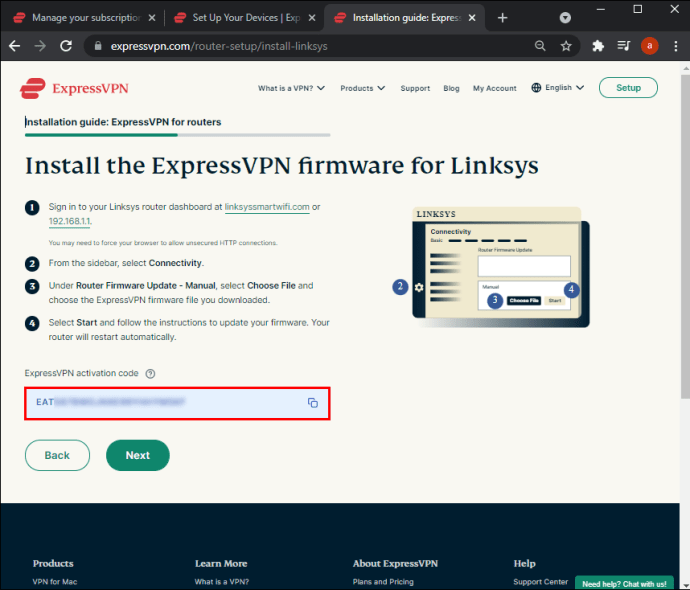Viewport: 690px width, 590px height.
Task: Open the activation code help question mark
Action: click(x=150, y=374)
